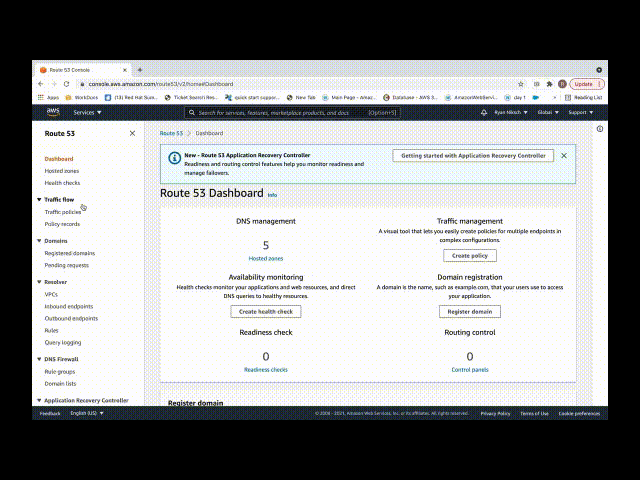Screen dimensions: 640x480
Task: Open the Reading List
Action: tap(583, 98)
